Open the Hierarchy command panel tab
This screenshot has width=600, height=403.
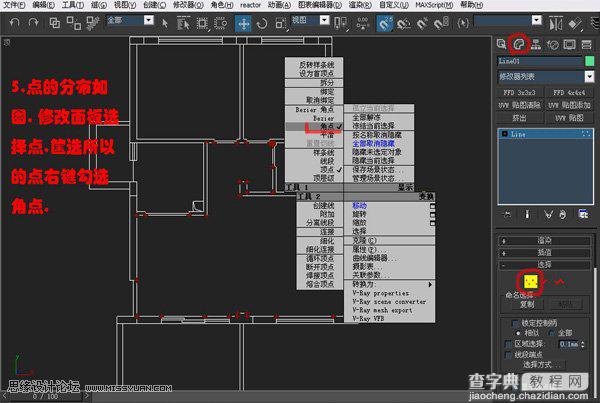[536, 44]
